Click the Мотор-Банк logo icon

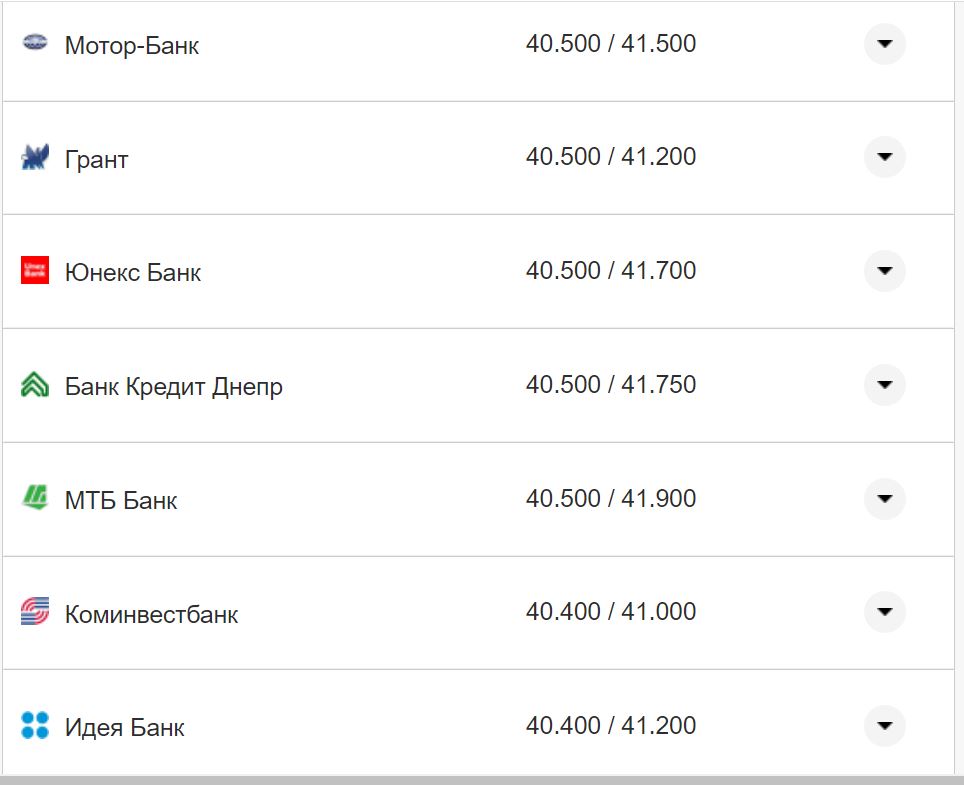click(35, 44)
